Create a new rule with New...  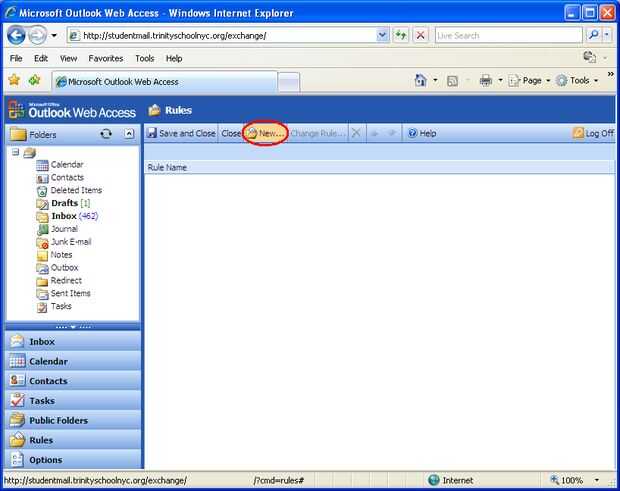click(265, 133)
